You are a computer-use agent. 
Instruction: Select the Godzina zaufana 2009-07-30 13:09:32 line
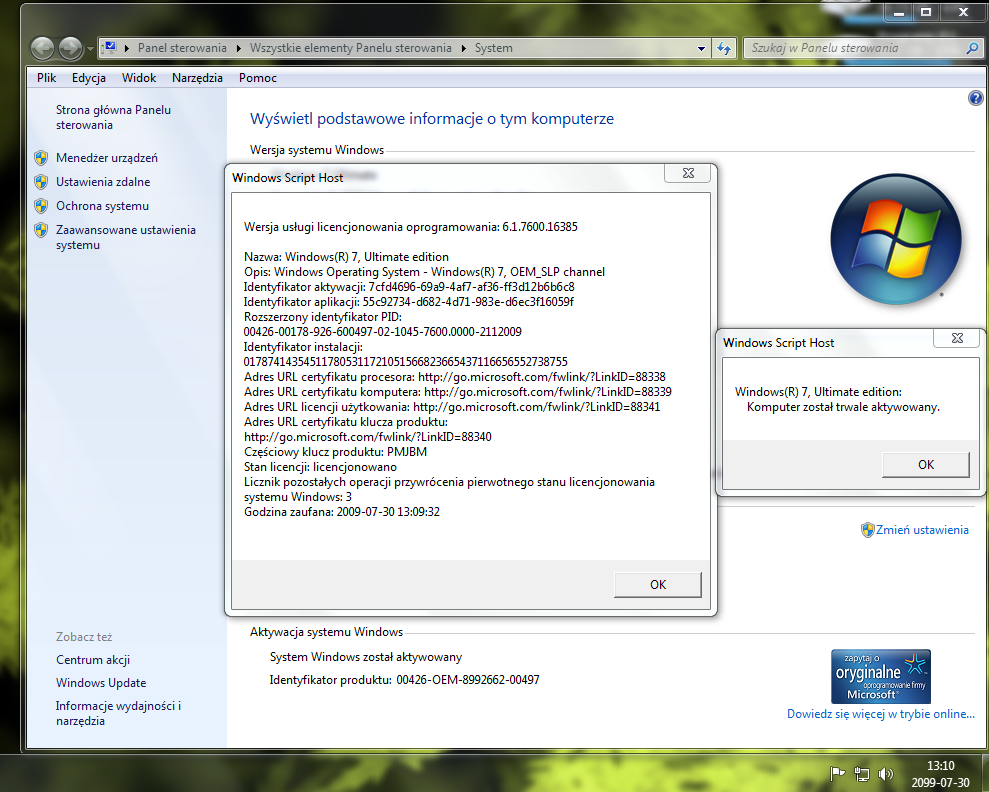pyautogui.click(x=342, y=511)
